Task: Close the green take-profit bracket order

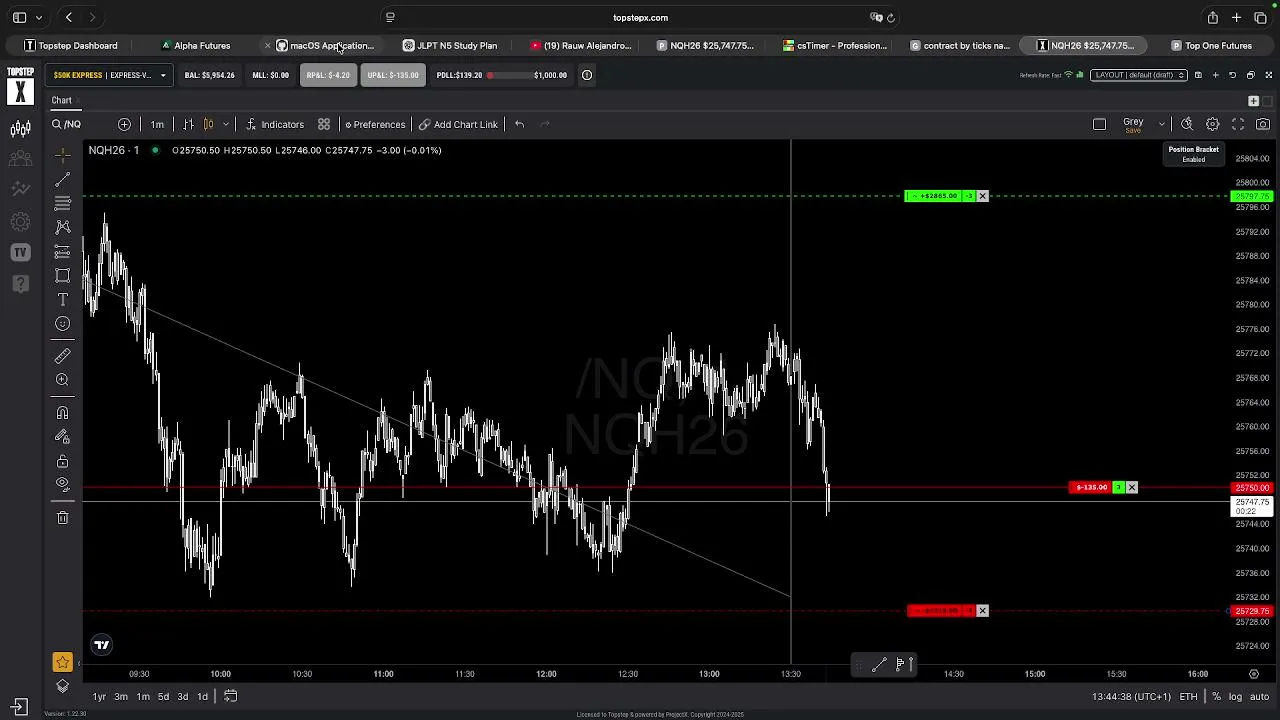Action: (x=982, y=196)
